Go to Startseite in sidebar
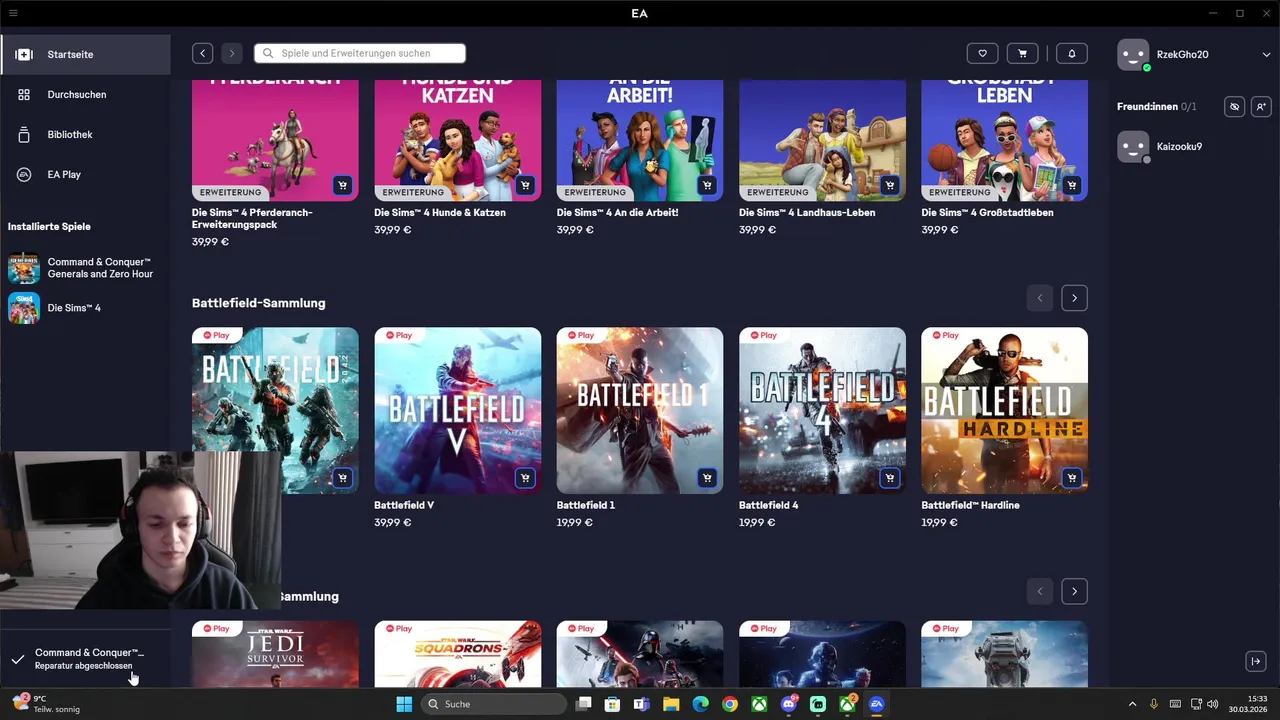 85,54
